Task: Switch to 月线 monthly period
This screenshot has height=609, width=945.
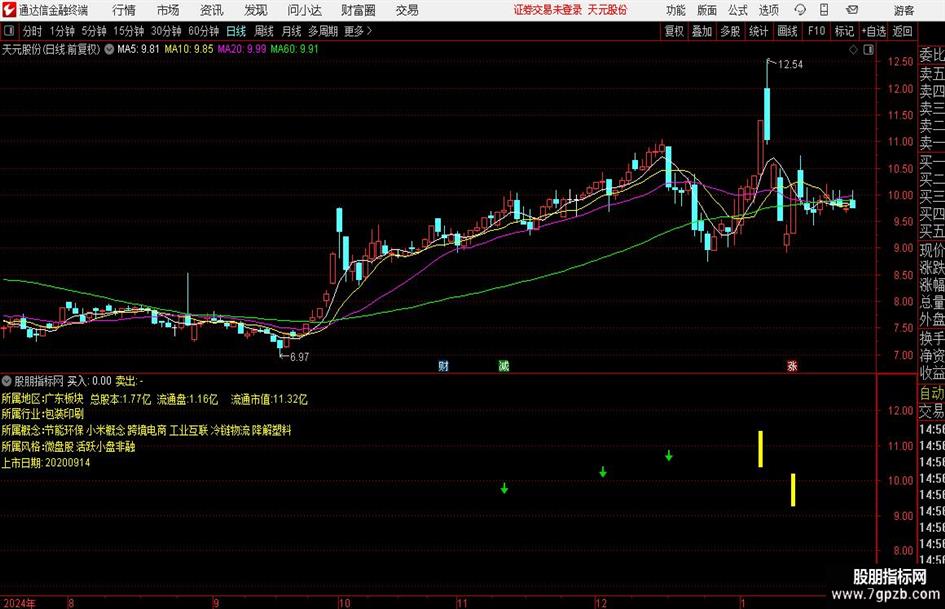Action: [291, 31]
